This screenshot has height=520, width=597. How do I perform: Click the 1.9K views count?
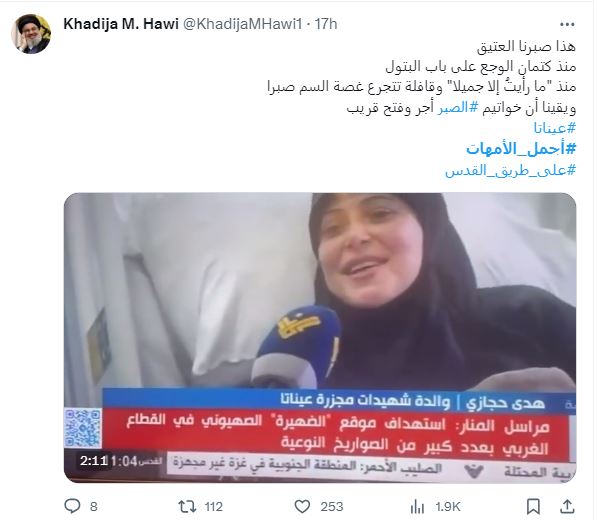click(448, 507)
